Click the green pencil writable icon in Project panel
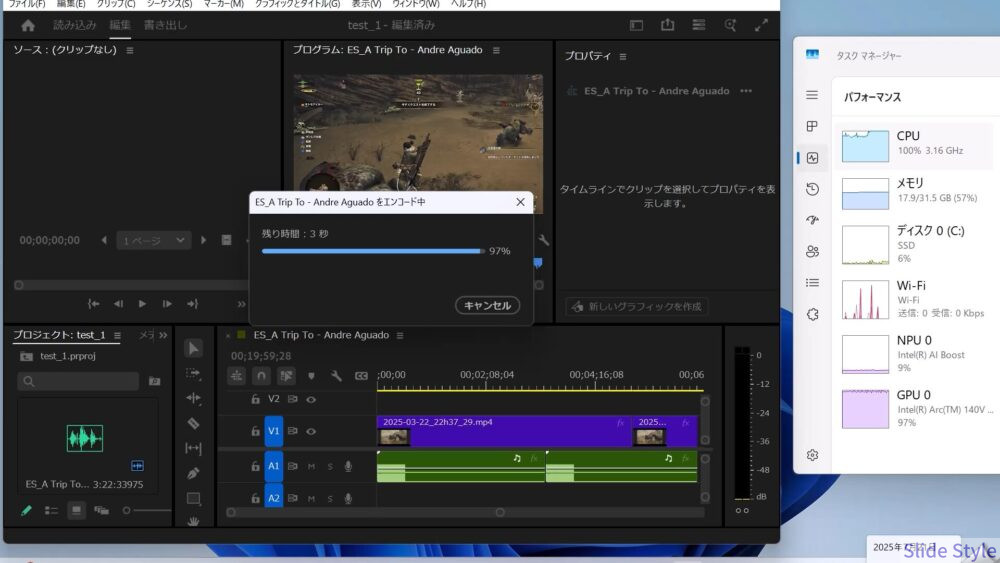The width and height of the screenshot is (1000, 563). pos(26,511)
